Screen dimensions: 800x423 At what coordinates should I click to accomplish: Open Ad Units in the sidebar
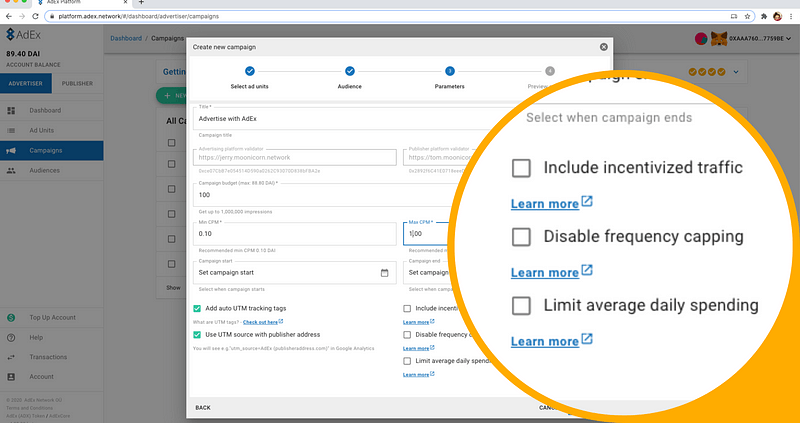pos(52,131)
